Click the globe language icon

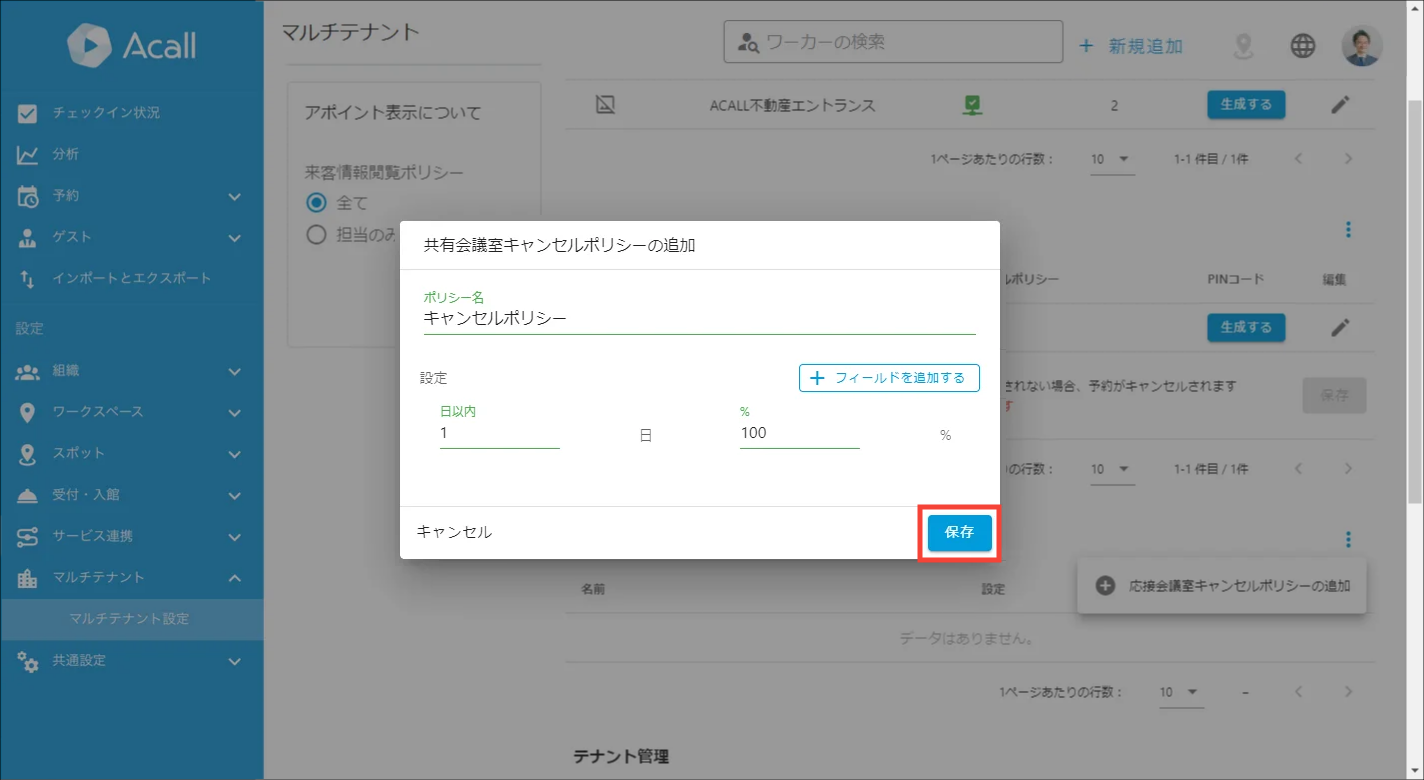tap(1302, 45)
